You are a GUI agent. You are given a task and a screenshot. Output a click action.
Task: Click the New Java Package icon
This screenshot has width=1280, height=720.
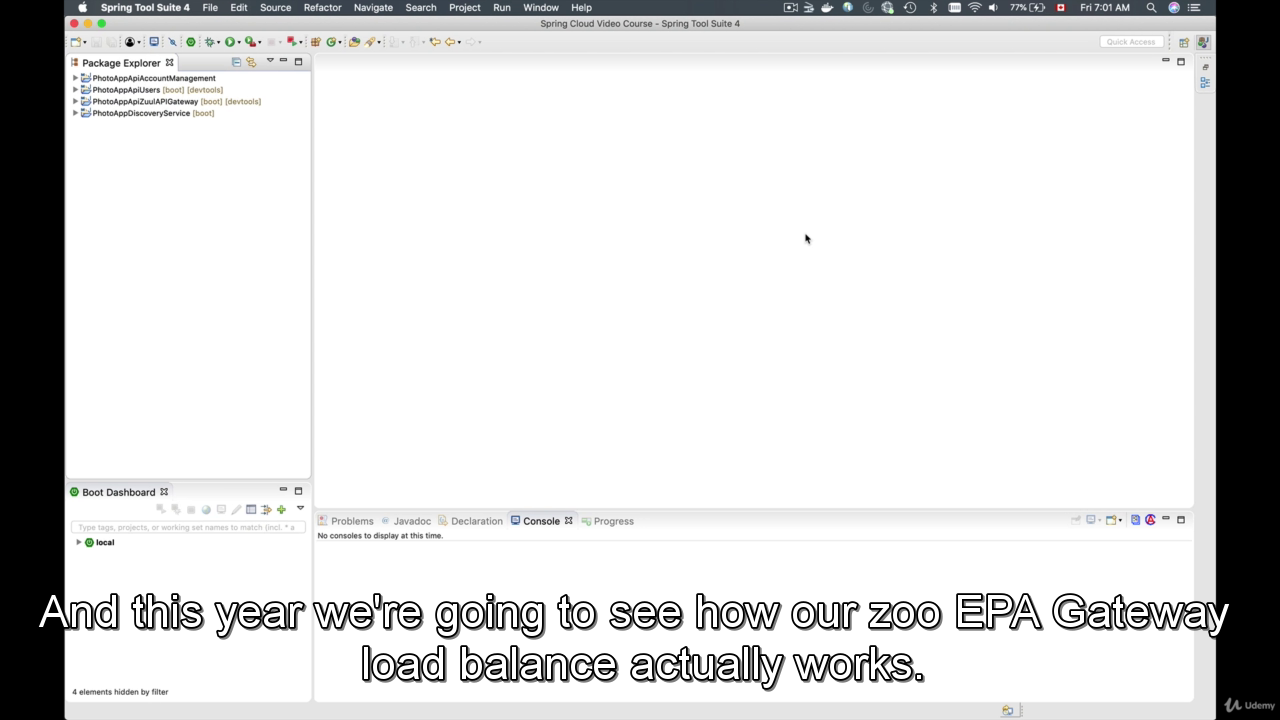316,42
